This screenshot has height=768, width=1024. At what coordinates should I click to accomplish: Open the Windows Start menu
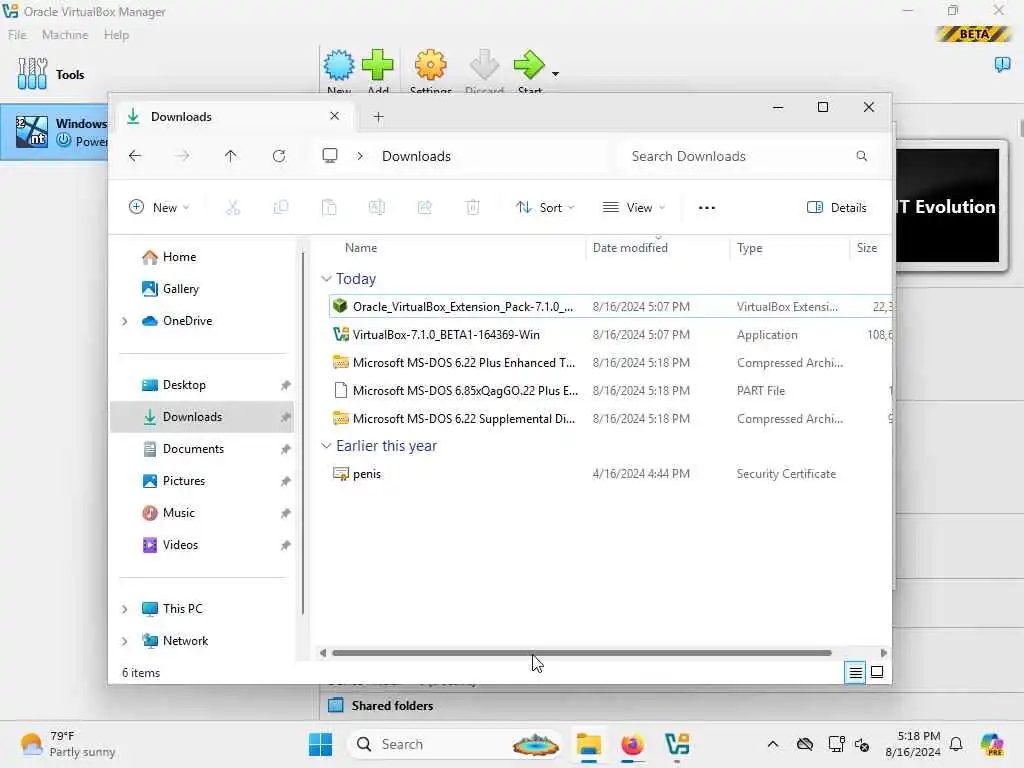[320, 744]
